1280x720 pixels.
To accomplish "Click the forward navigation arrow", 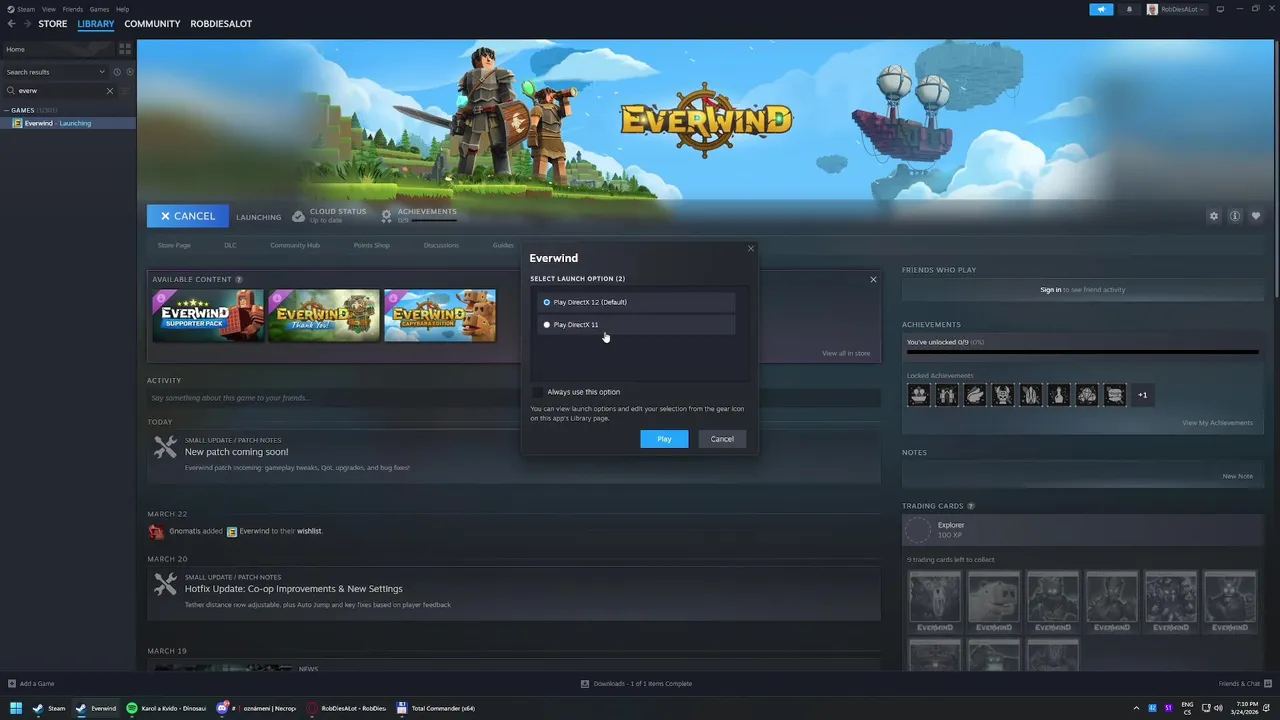I will tap(27, 24).
